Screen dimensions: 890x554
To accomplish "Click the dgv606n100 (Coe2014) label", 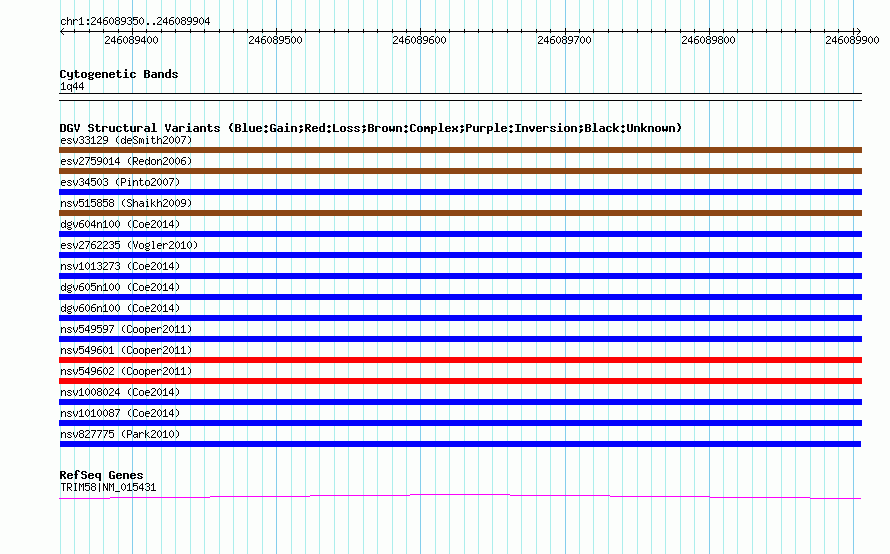I will pyautogui.click(x=120, y=308).
